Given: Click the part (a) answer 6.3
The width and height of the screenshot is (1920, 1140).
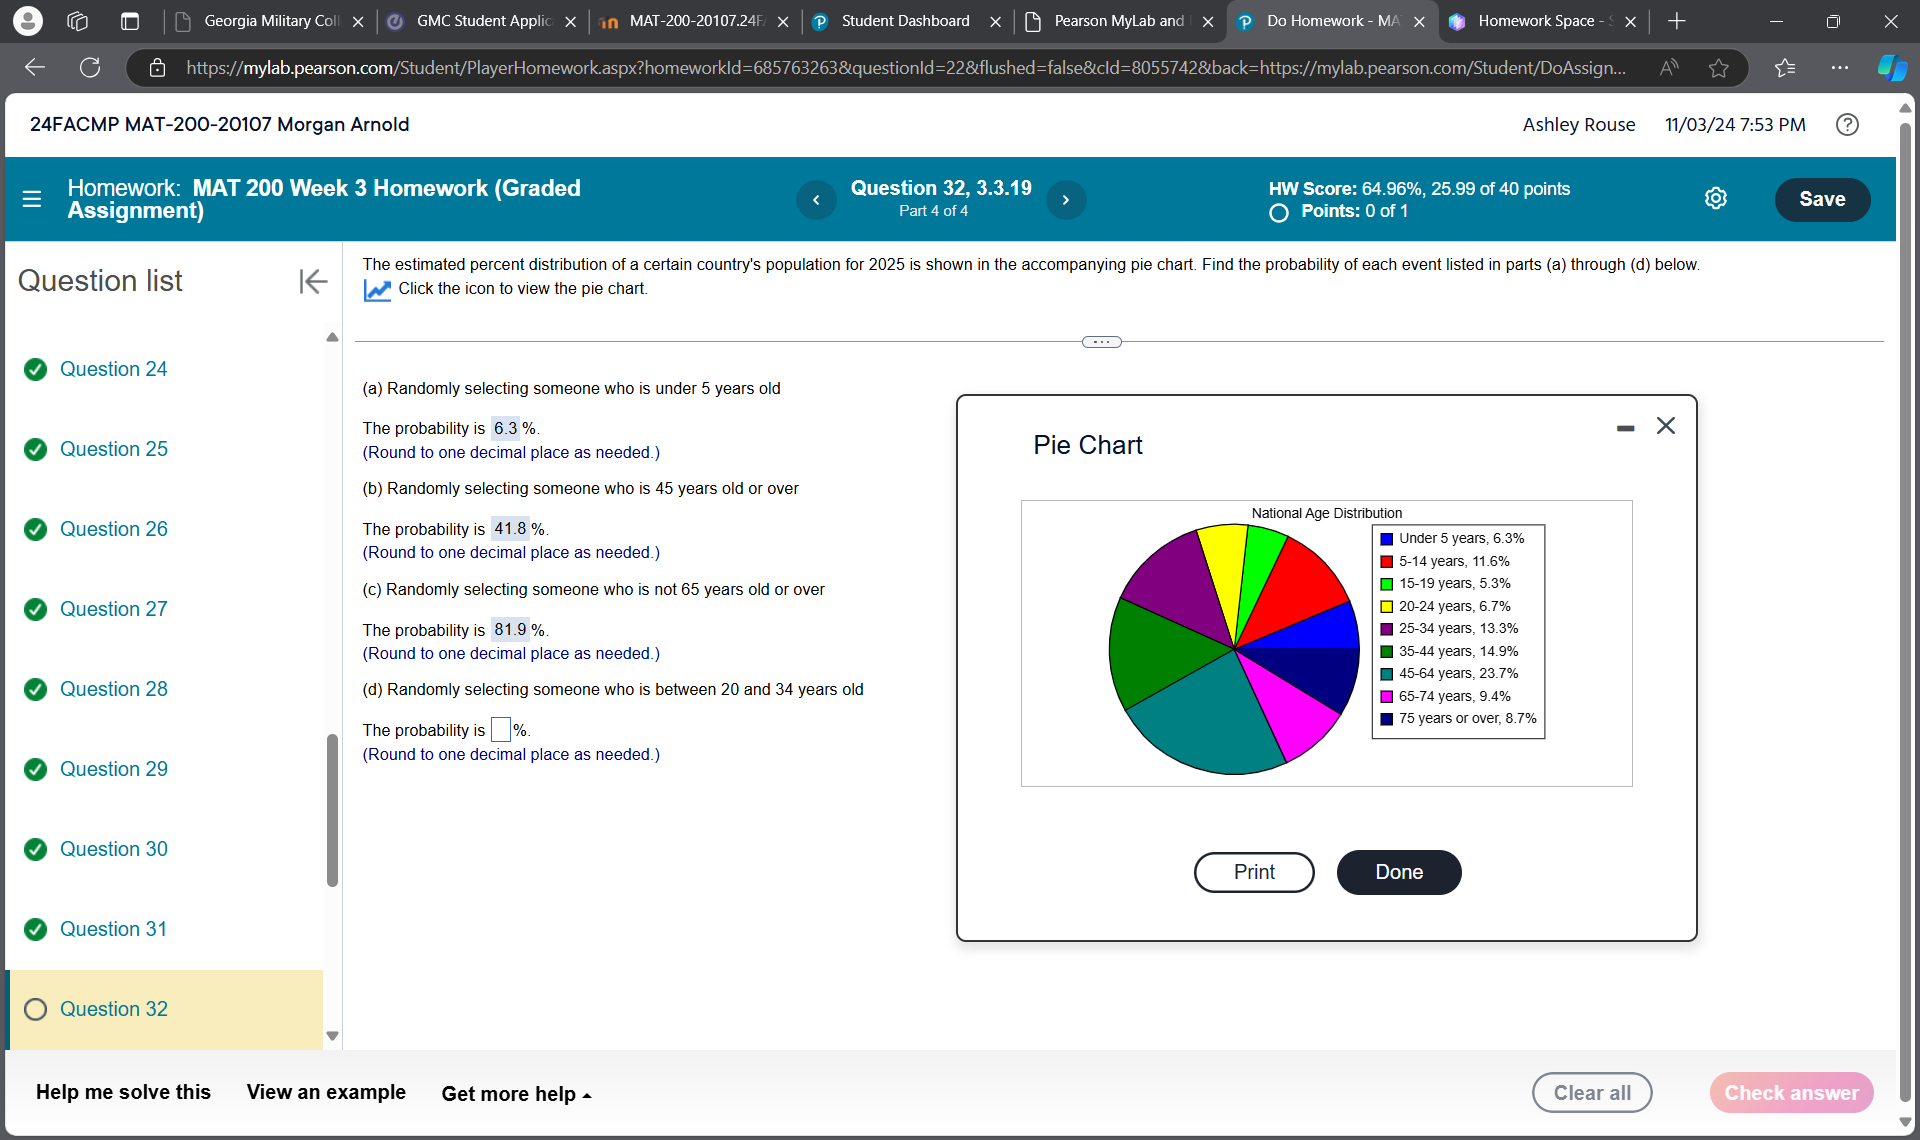Looking at the screenshot, I should [506, 428].
